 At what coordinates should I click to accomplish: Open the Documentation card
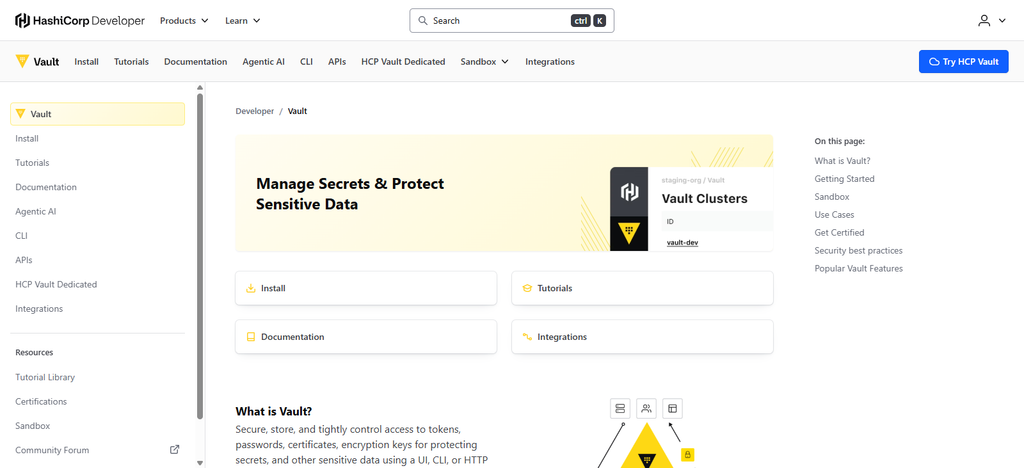(366, 337)
